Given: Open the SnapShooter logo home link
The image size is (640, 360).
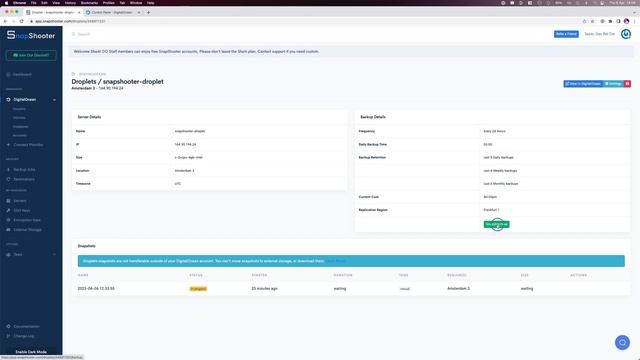Looking at the screenshot, I should click(x=31, y=36).
